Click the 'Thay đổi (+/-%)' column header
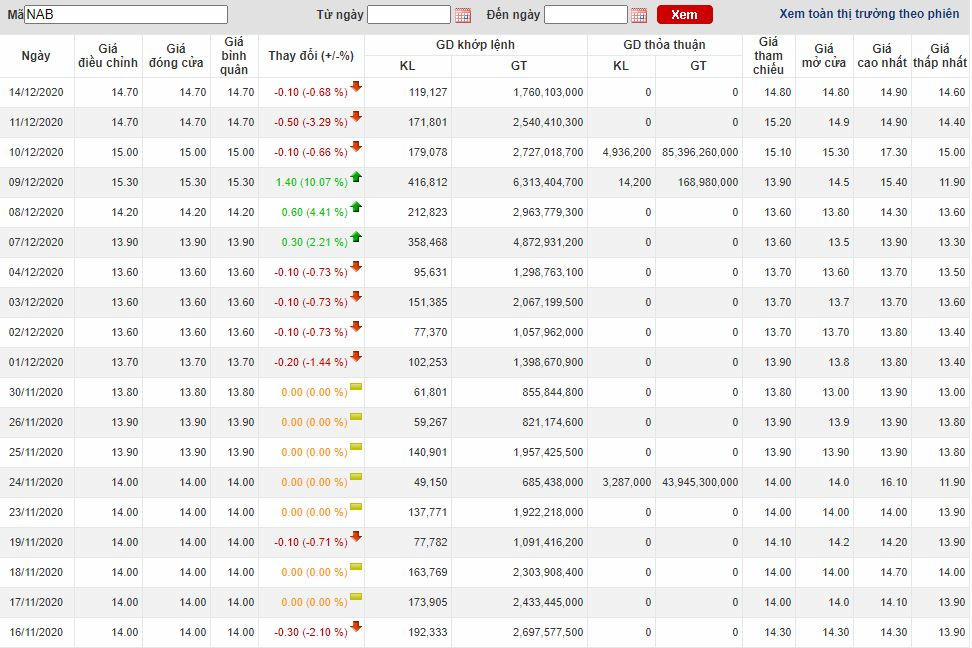Image resolution: width=972 pixels, height=648 pixels. (x=311, y=56)
